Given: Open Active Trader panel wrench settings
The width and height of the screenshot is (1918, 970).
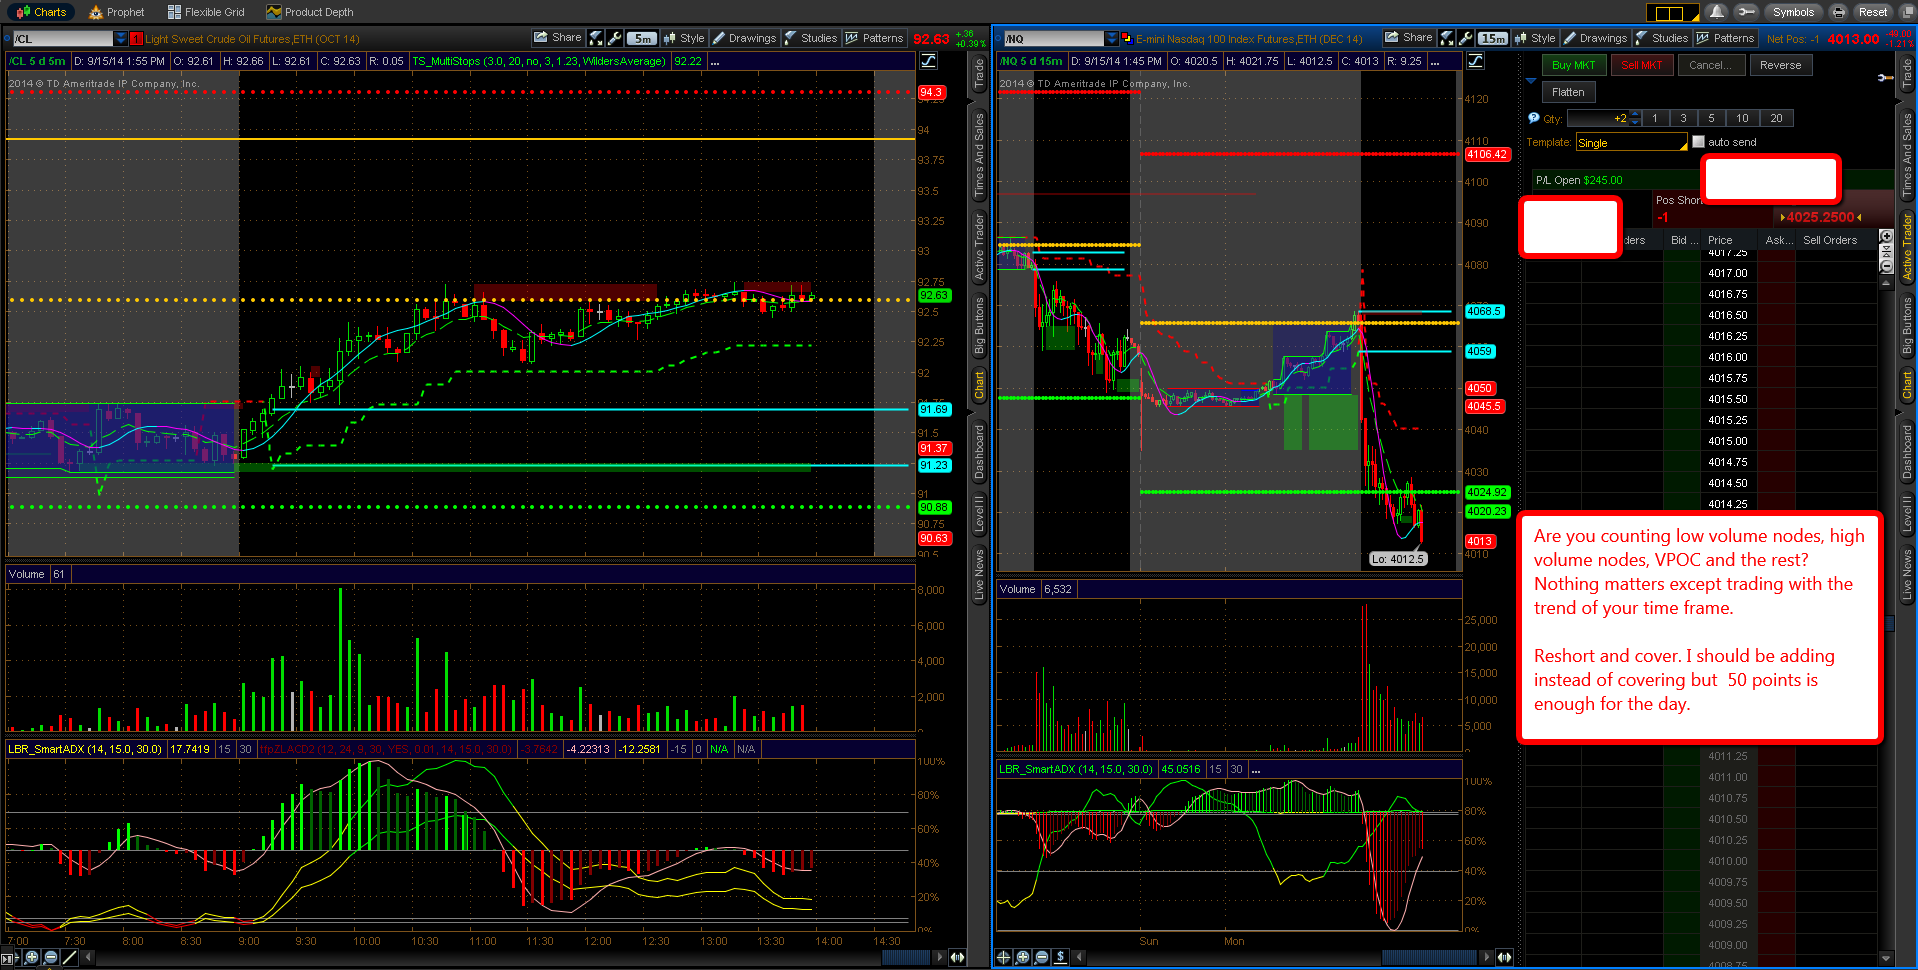Looking at the screenshot, I should (x=1885, y=77).
